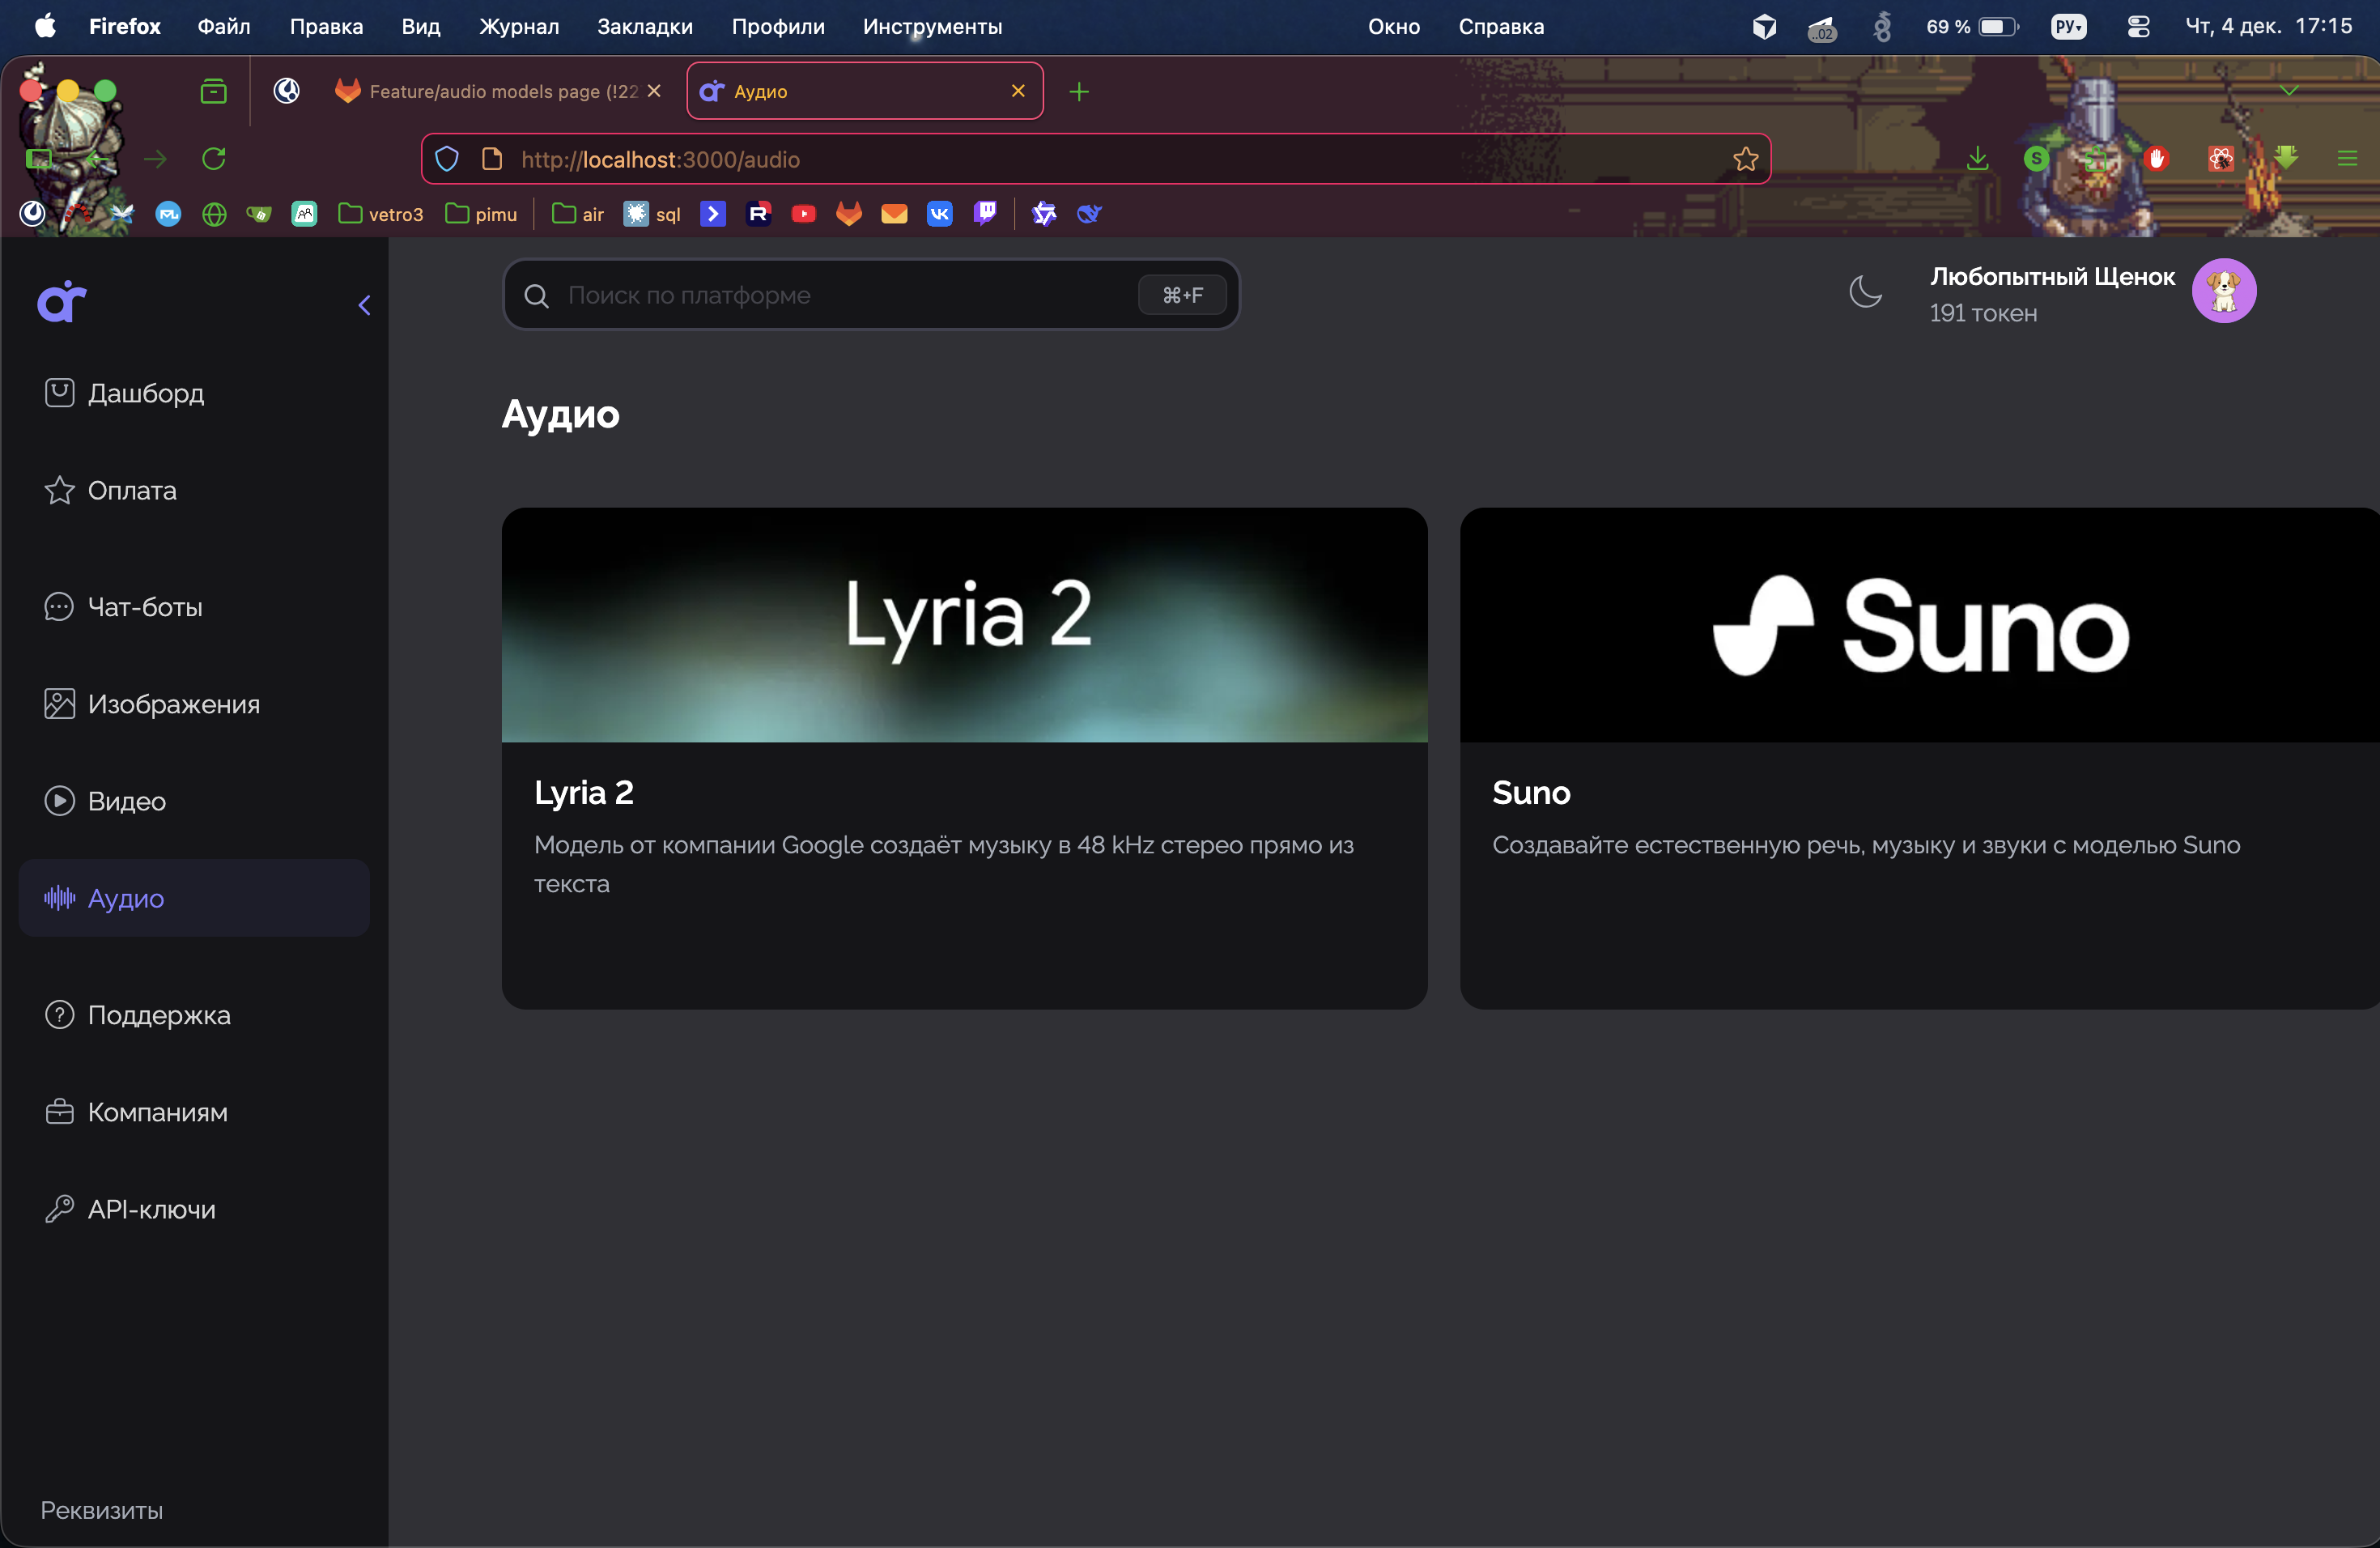Open the VK bookmark

point(940,214)
